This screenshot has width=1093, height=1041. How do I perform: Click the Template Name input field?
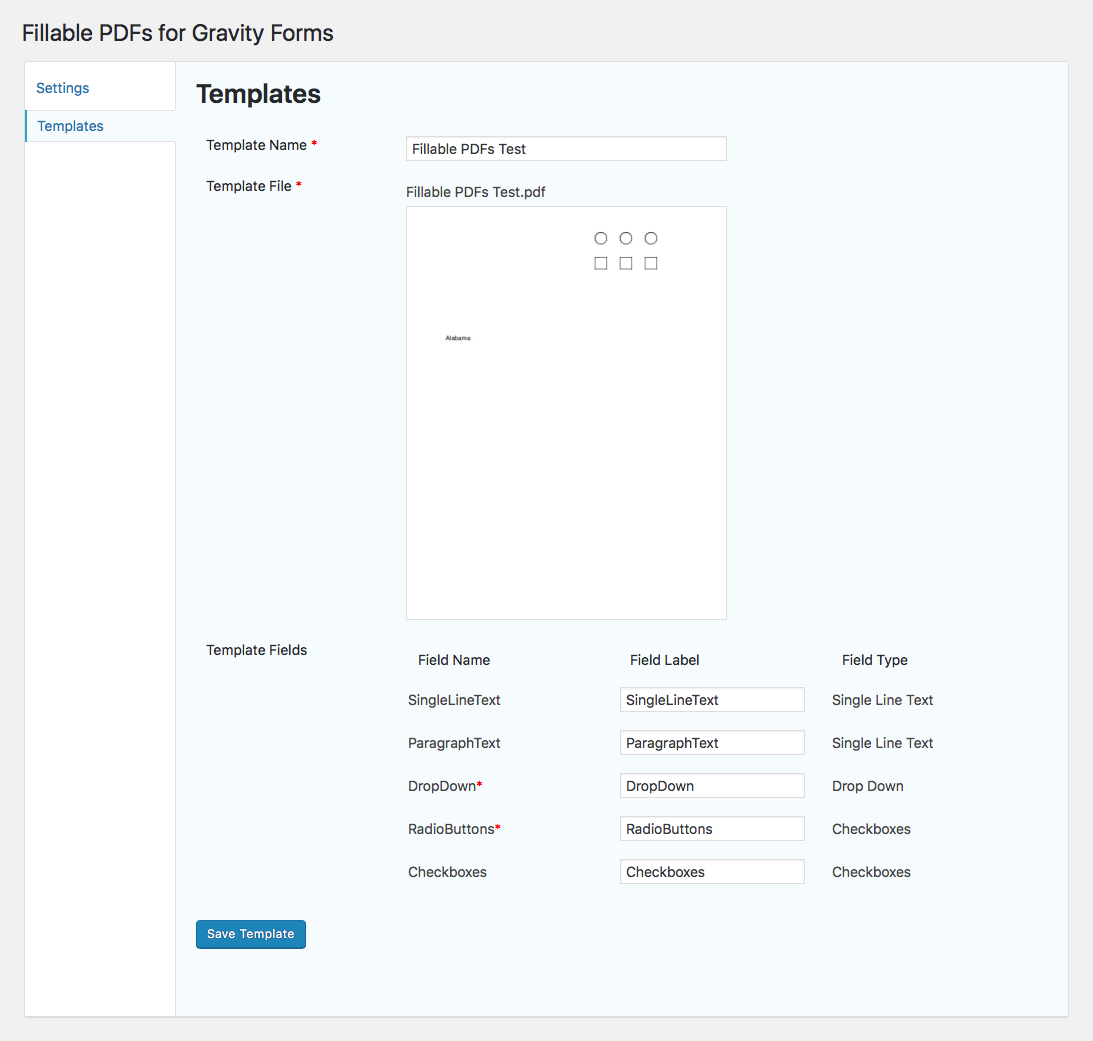tap(566, 149)
